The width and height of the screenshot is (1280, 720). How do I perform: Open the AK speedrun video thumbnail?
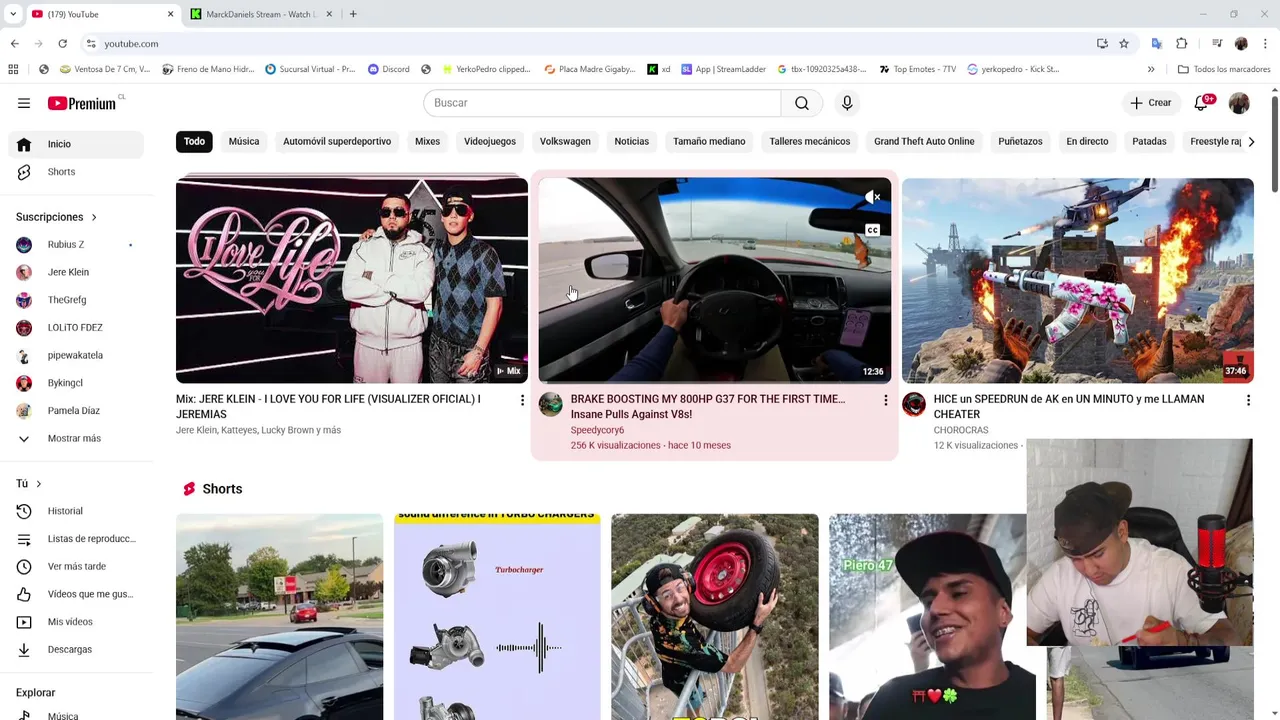coord(1078,280)
